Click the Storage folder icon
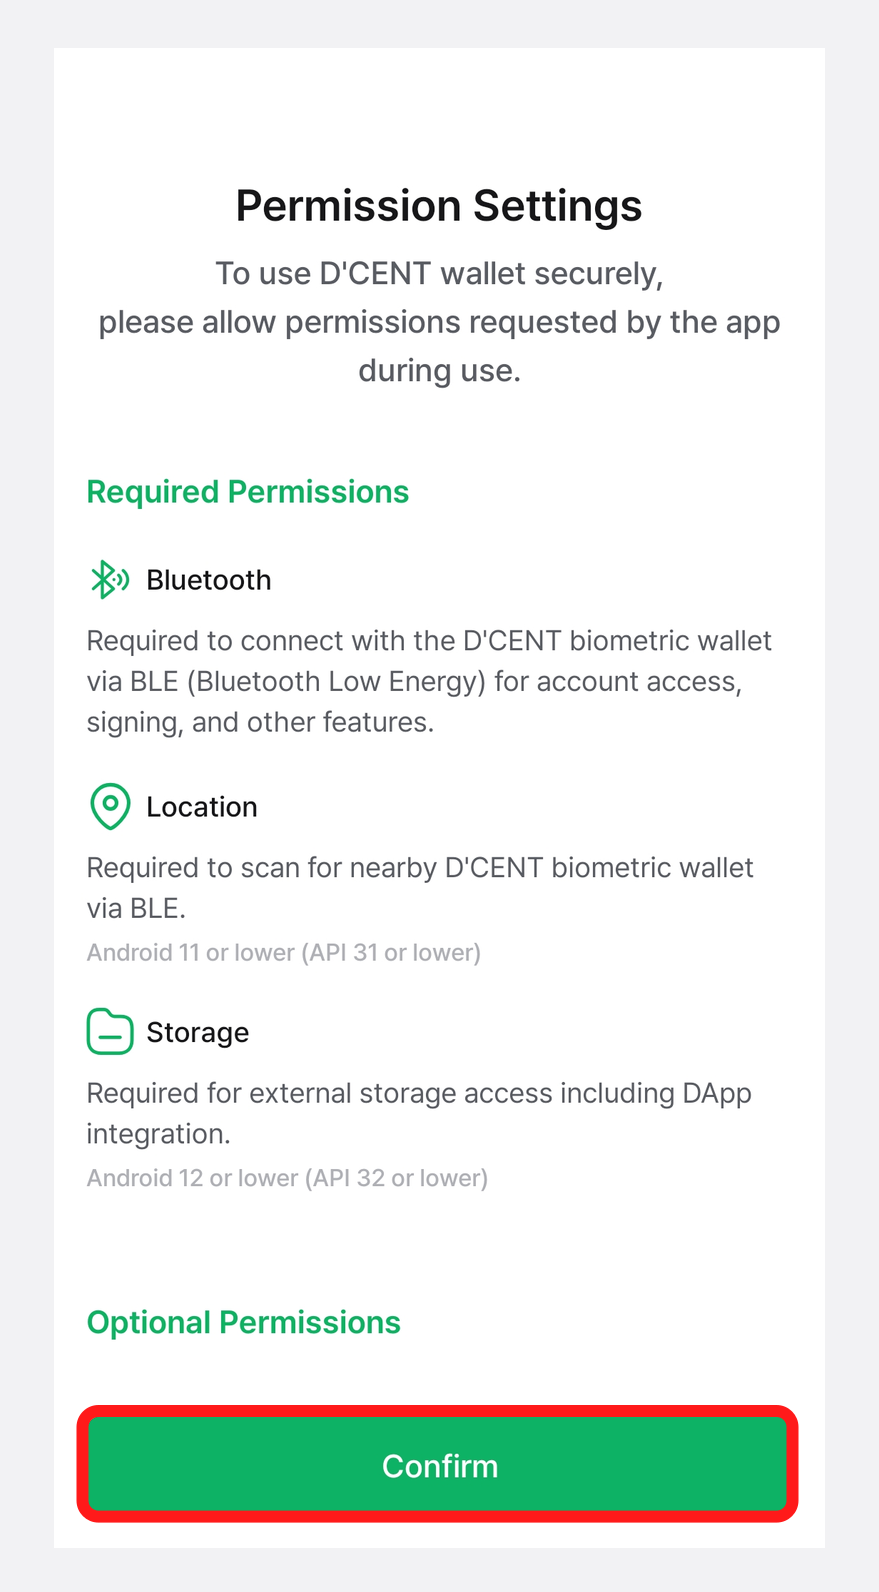This screenshot has width=879, height=1592. (110, 1032)
